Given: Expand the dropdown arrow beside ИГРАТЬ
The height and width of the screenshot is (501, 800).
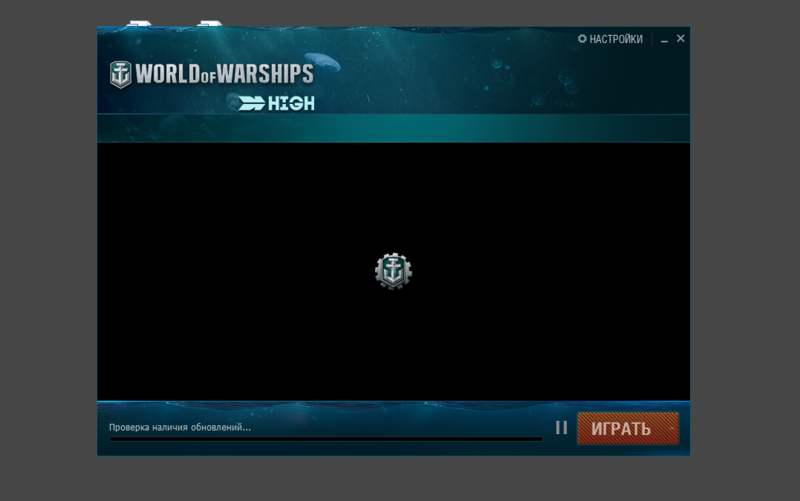Looking at the screenshot, I should coord(672,429).
